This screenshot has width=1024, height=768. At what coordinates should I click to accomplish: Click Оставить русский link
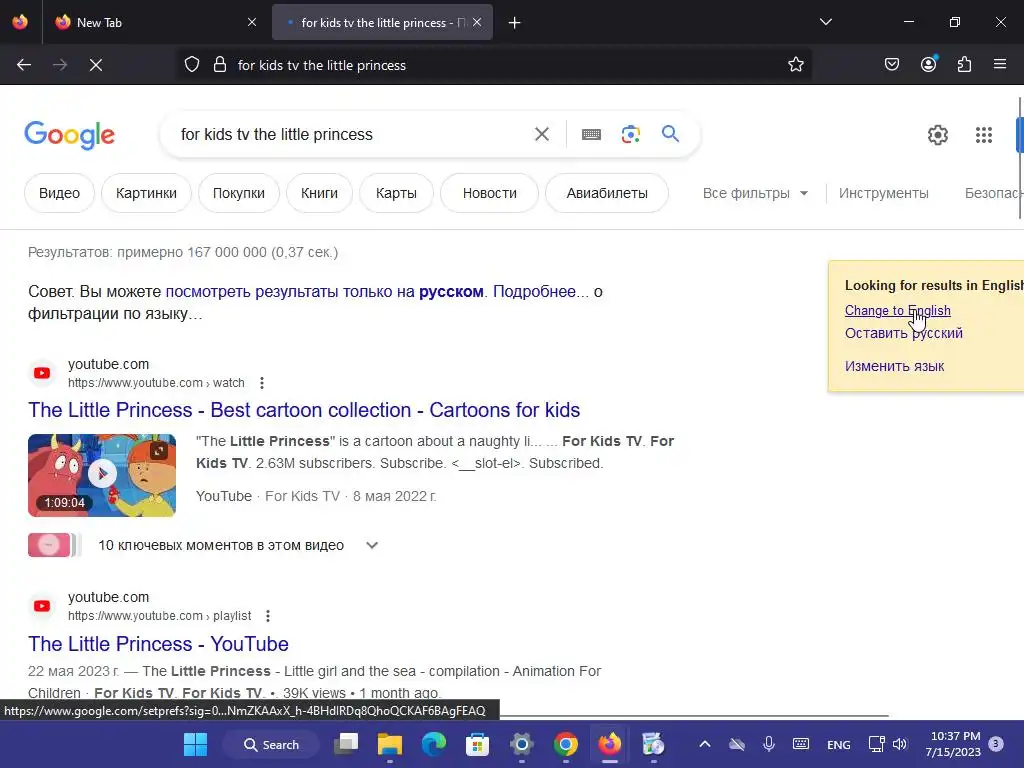point(904,333)
